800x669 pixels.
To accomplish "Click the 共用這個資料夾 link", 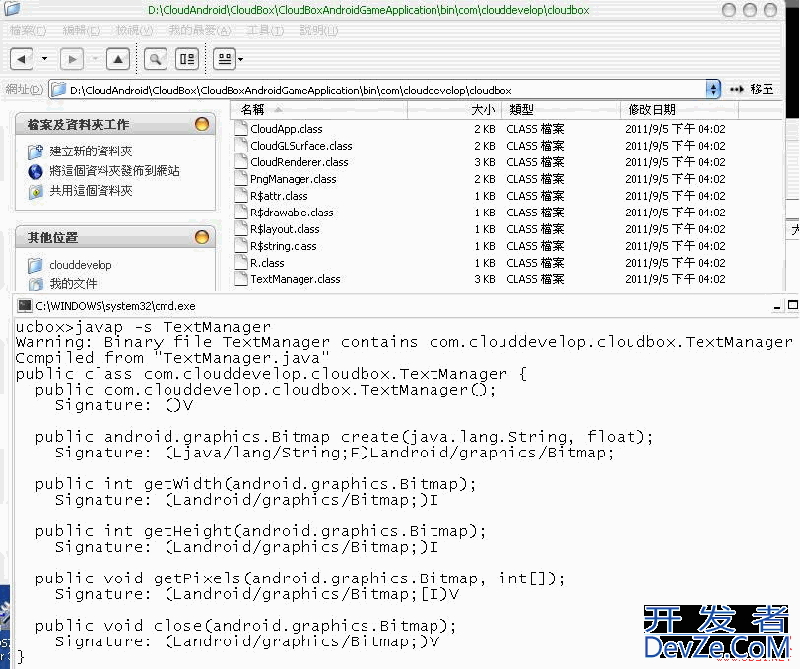I will point(90,191).
